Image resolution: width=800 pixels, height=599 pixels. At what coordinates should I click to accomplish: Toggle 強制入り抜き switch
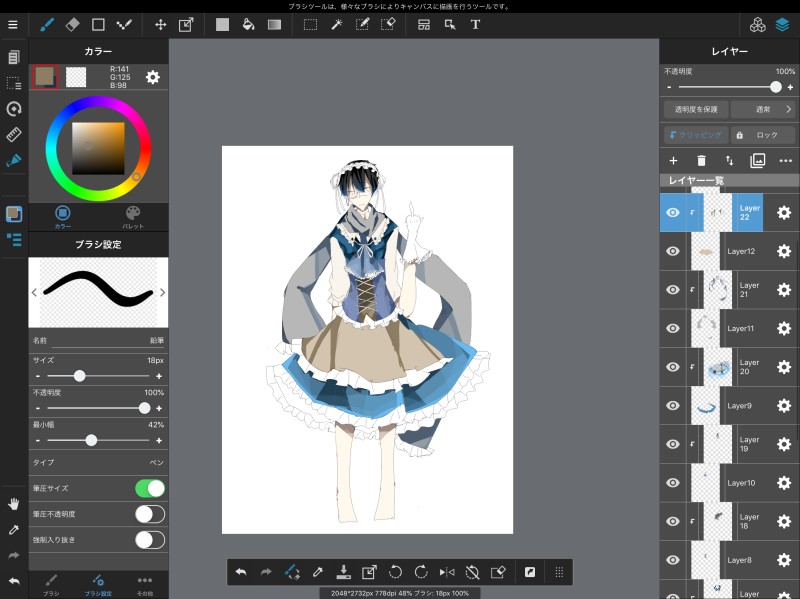(x=150, y=540)
